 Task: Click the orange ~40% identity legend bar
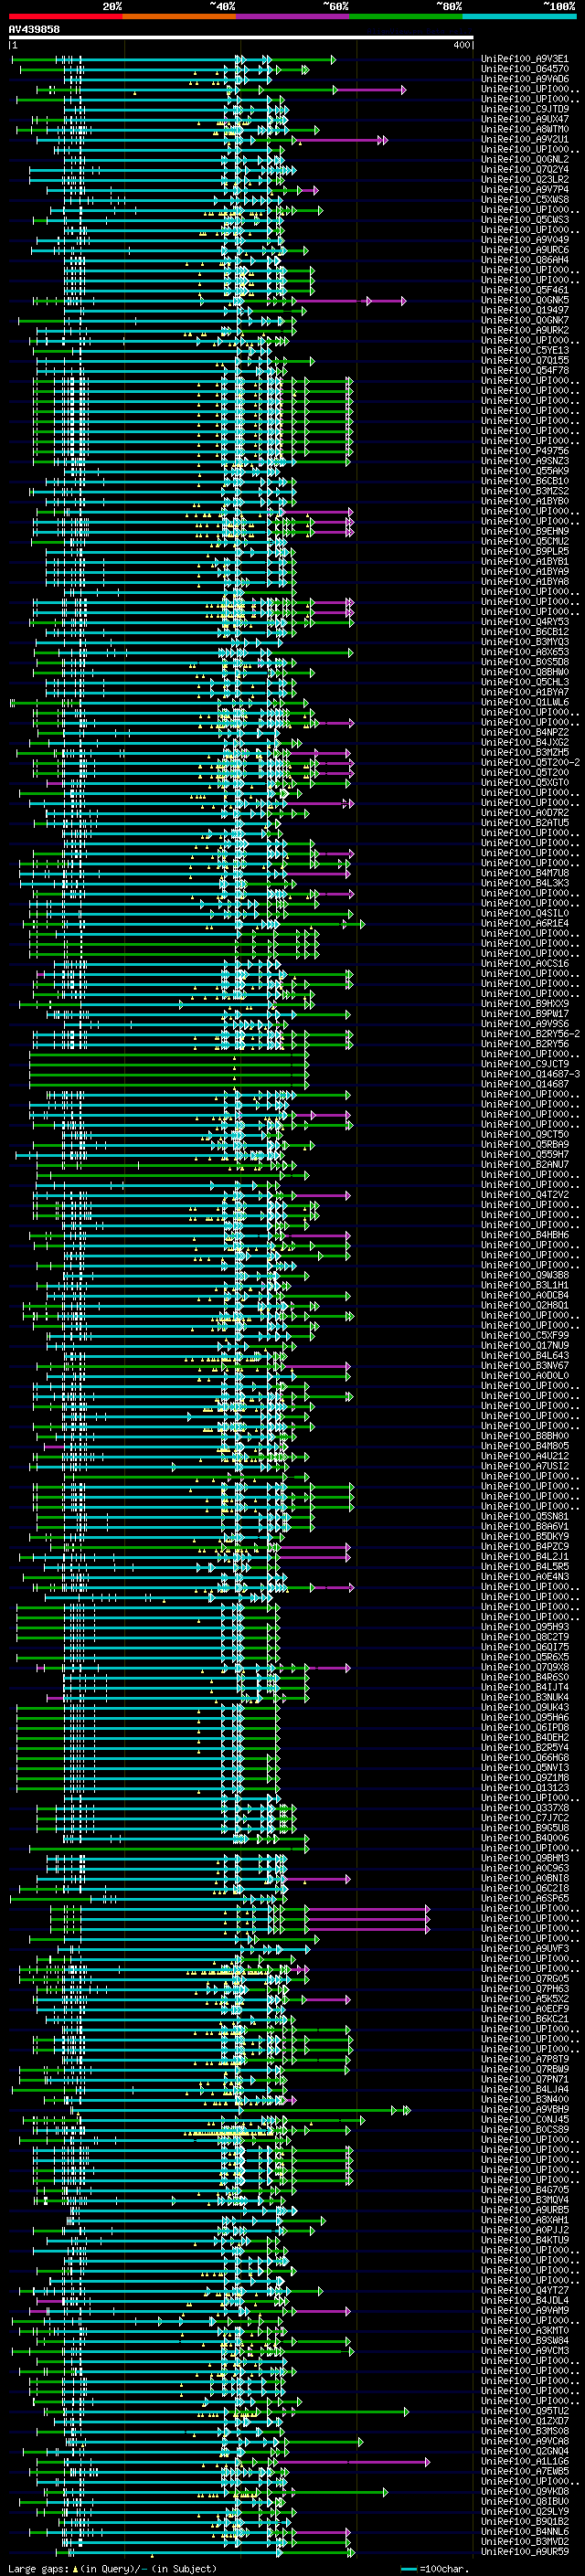[x=180, y=16]
